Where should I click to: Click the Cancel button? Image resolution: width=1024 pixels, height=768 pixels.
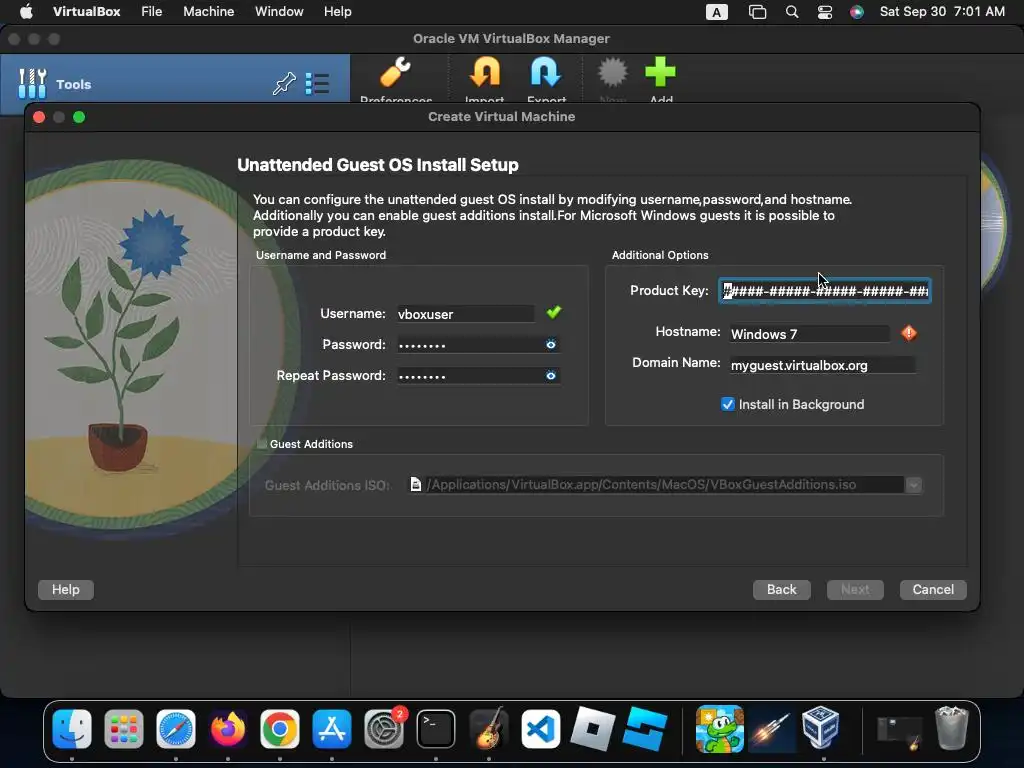tap(933, 590)
